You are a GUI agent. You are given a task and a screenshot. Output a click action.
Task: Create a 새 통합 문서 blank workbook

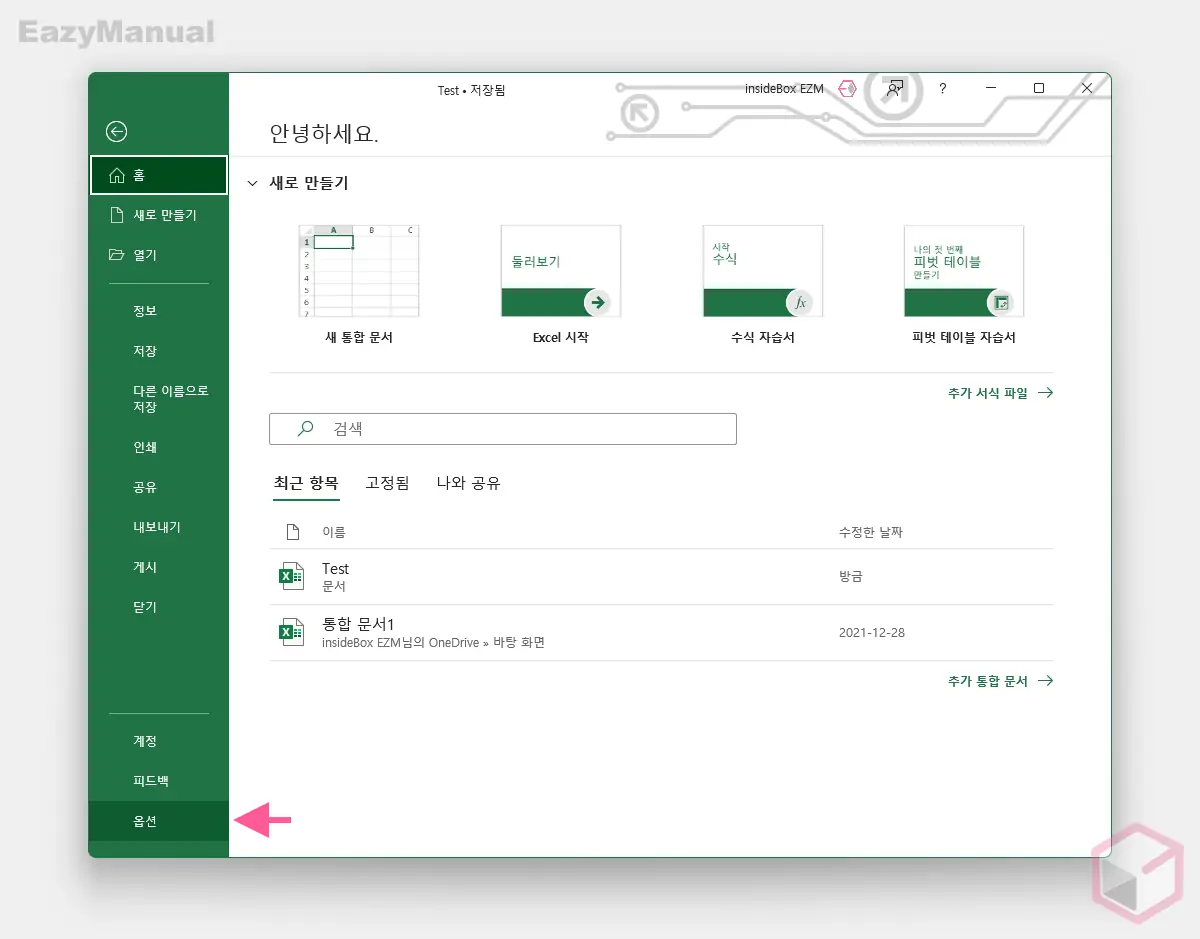pos(359,285)
